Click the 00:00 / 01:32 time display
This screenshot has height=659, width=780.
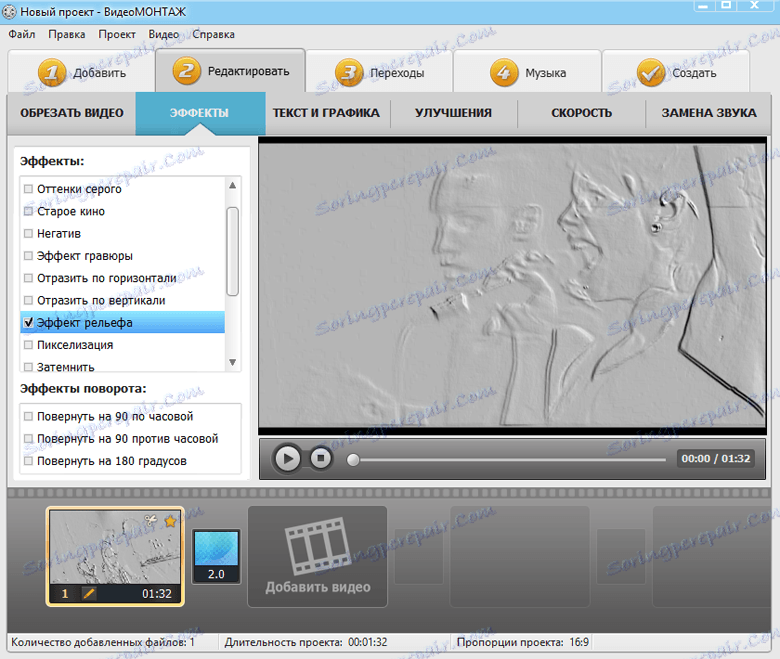pos(715,459)
